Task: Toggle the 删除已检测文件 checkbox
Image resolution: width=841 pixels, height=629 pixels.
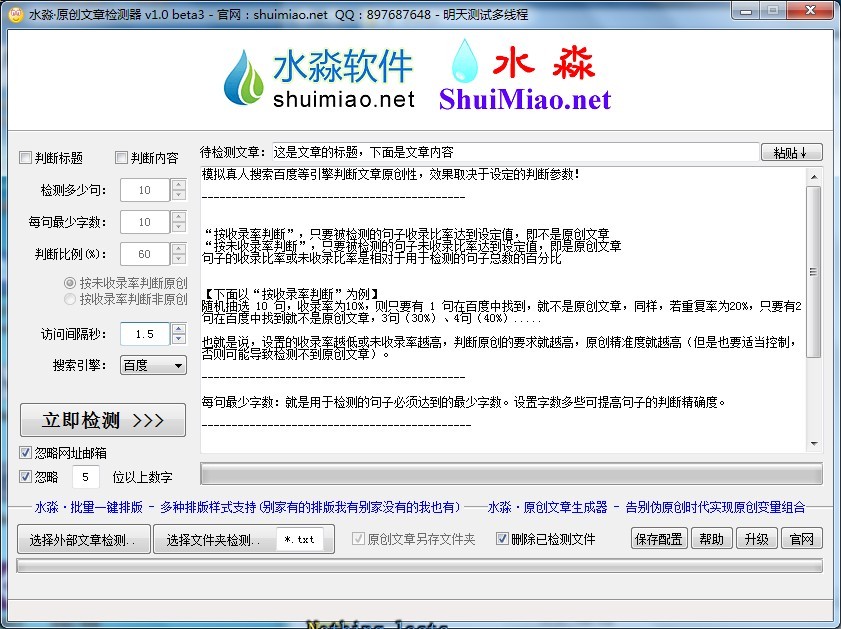Action: (x=501, y=539)
